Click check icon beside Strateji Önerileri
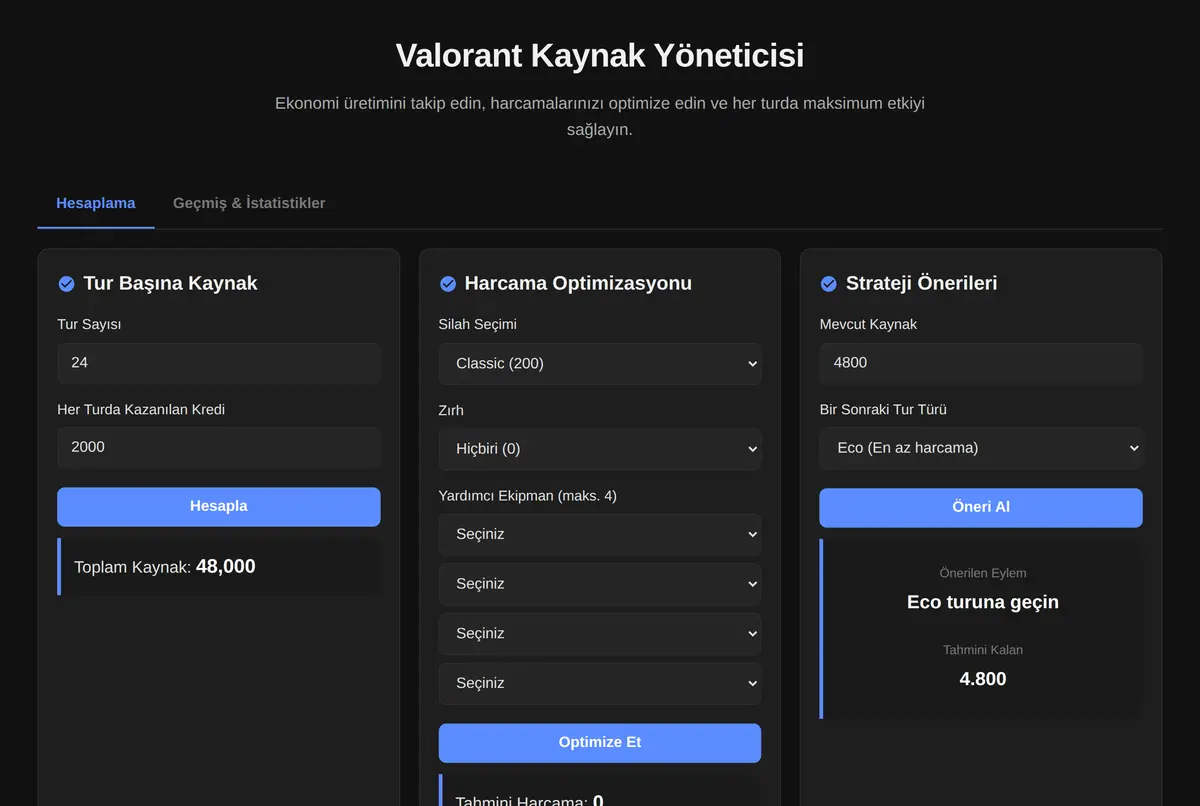This screenshot has height=806, width=1200. coord(829,284)
